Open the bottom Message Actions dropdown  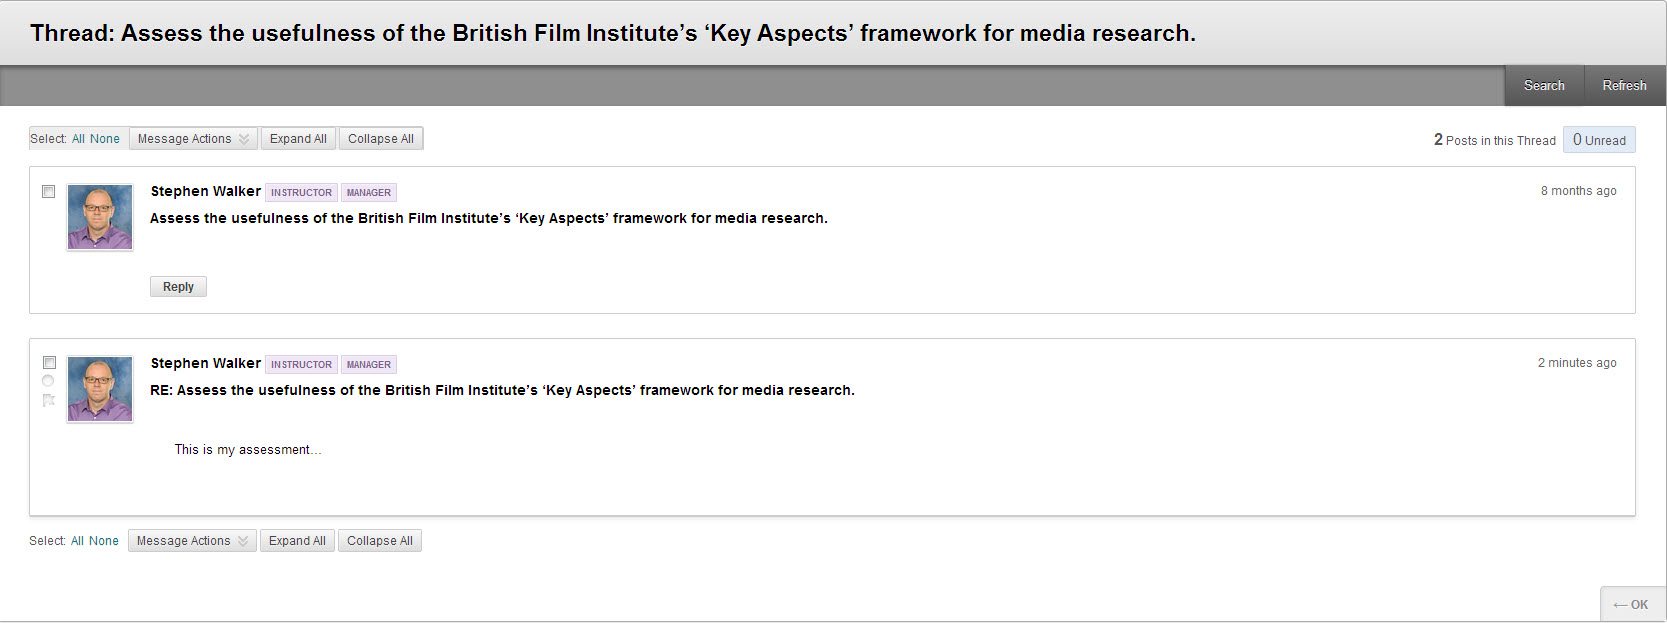click(192, 541)
